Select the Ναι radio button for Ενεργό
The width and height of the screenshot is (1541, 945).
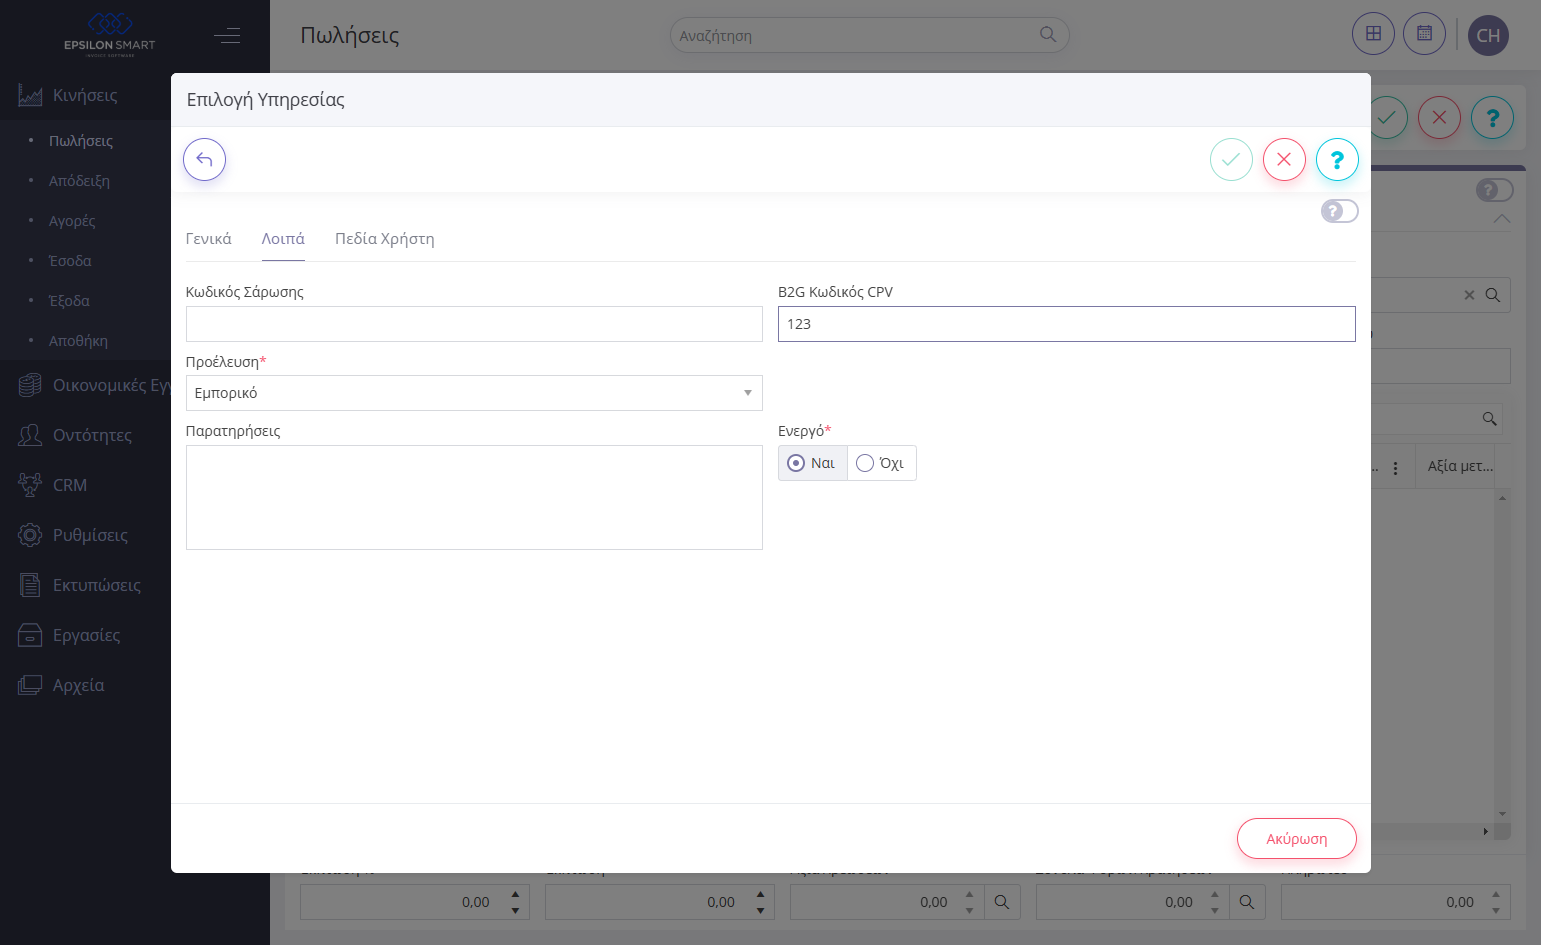click(812, 463)
